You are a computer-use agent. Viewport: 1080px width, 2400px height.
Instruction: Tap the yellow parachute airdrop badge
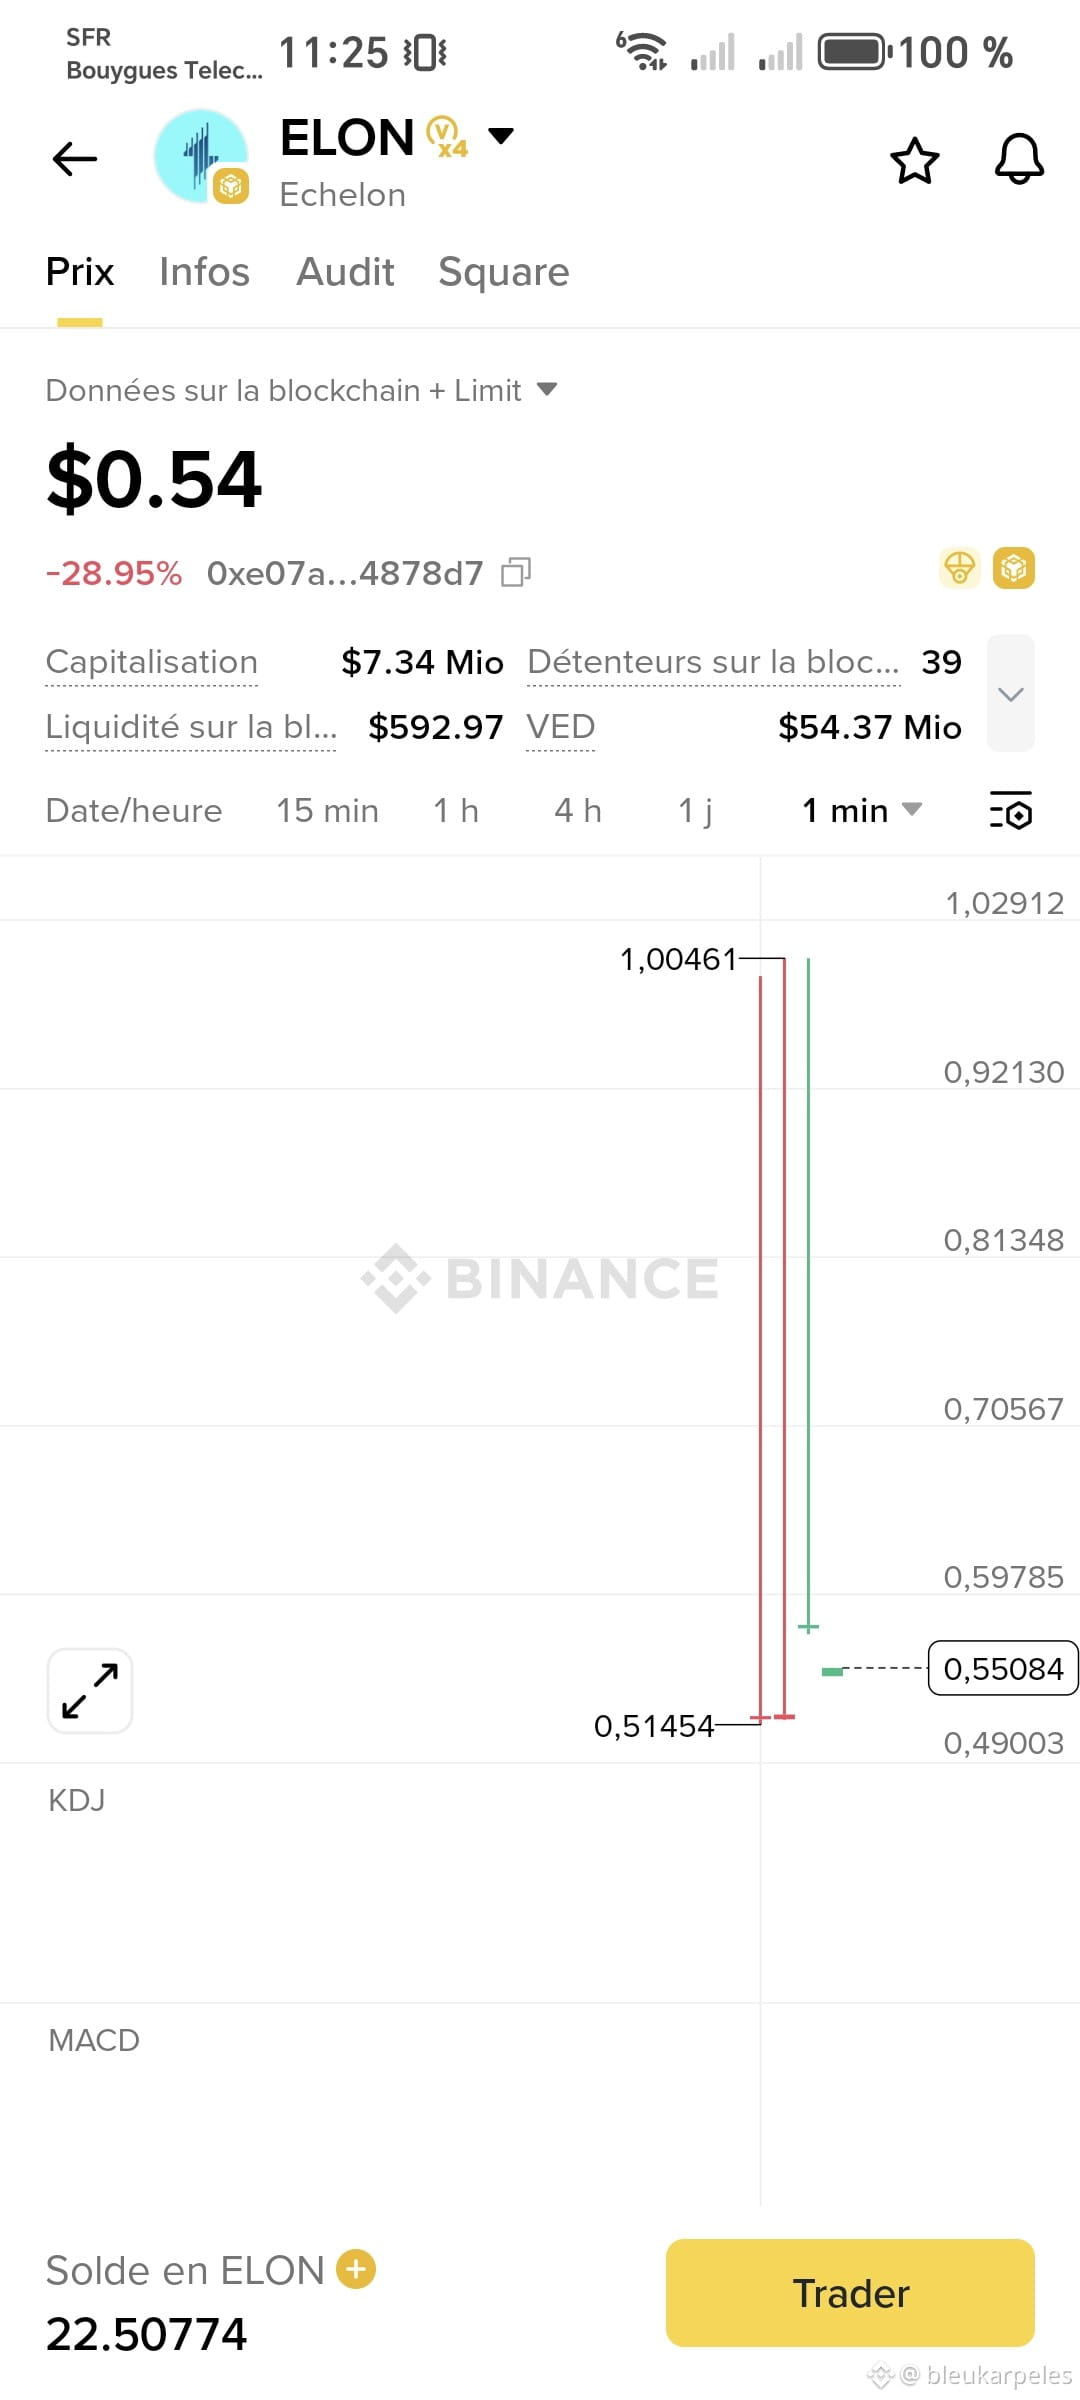960,569
